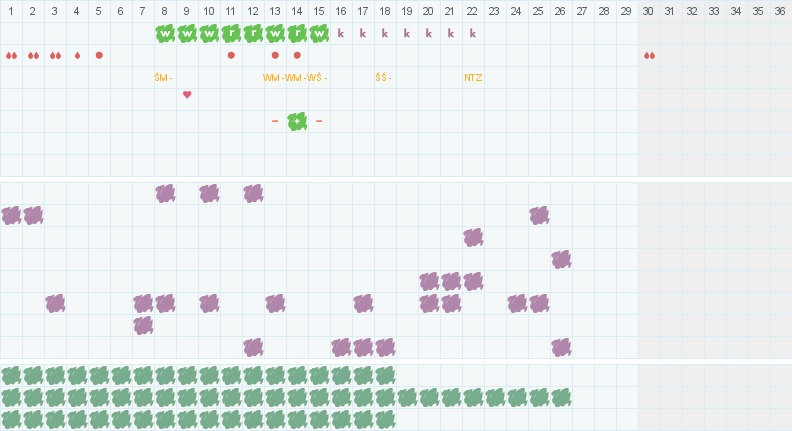Select the orange ŚŚ label on day 18

point(383,78)
